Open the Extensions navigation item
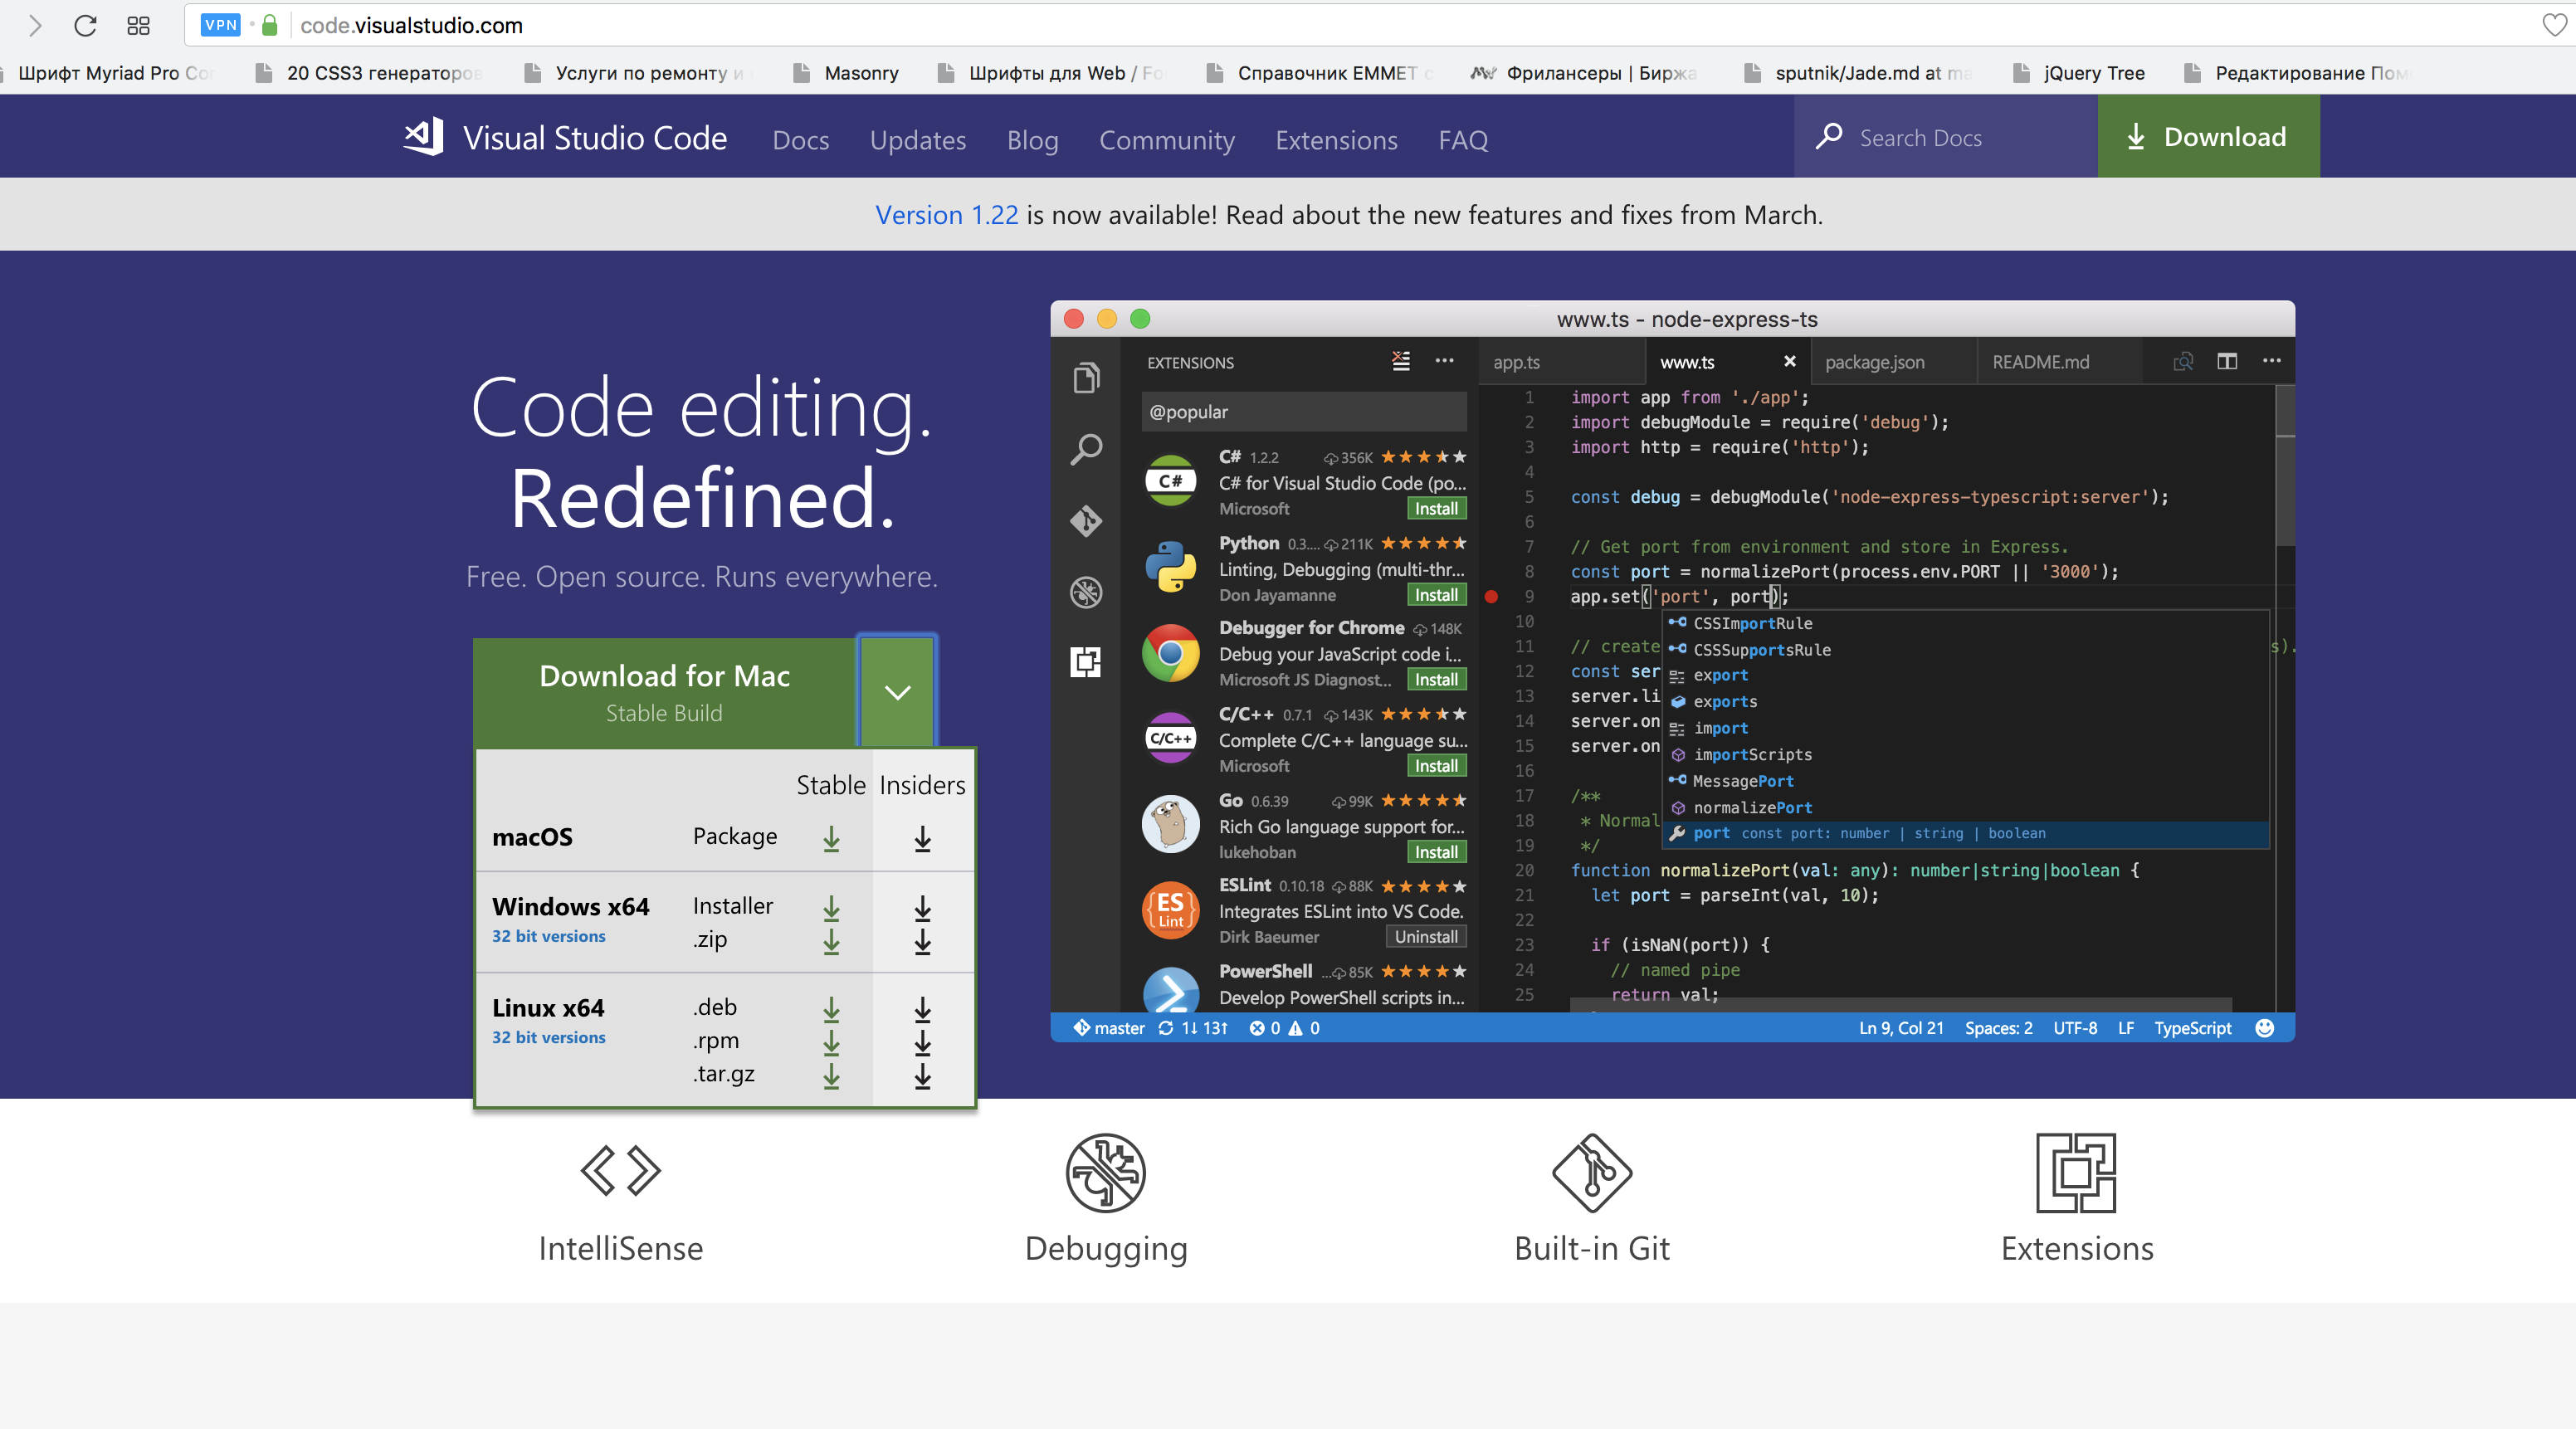This screenshot has width=2576, height=1429. 1336,139
